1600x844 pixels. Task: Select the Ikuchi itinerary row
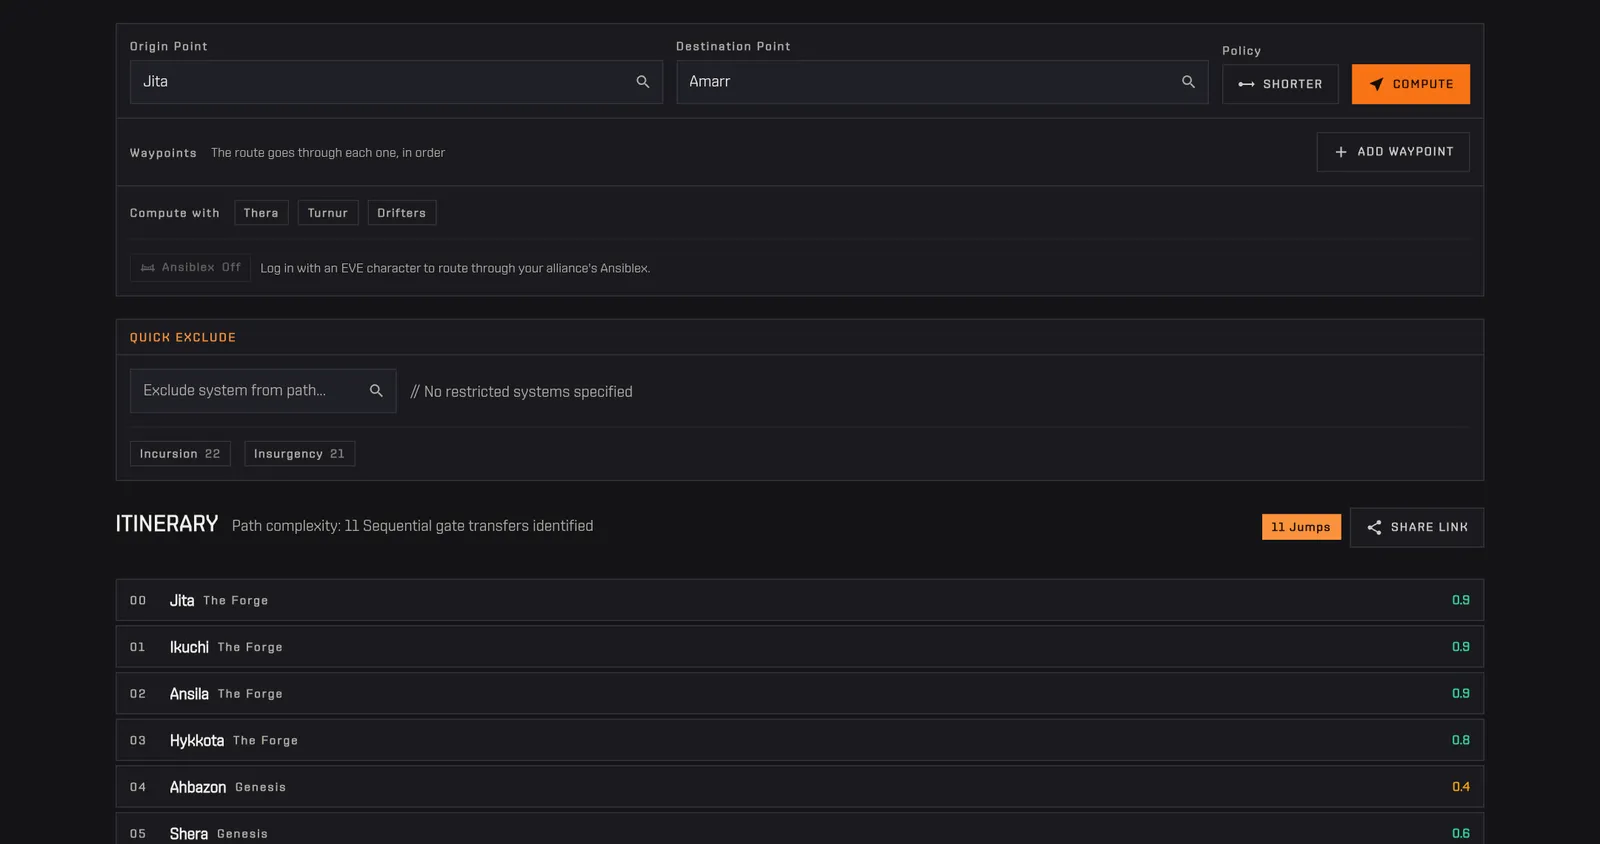click(800, 647)
